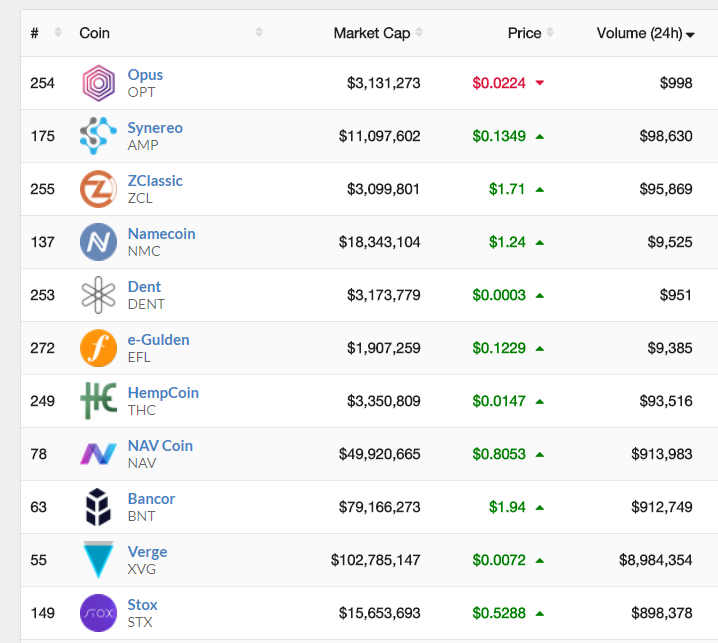Click the Verge triangle logo icon
The image size is (718, 643).
[x=98, y=560]
